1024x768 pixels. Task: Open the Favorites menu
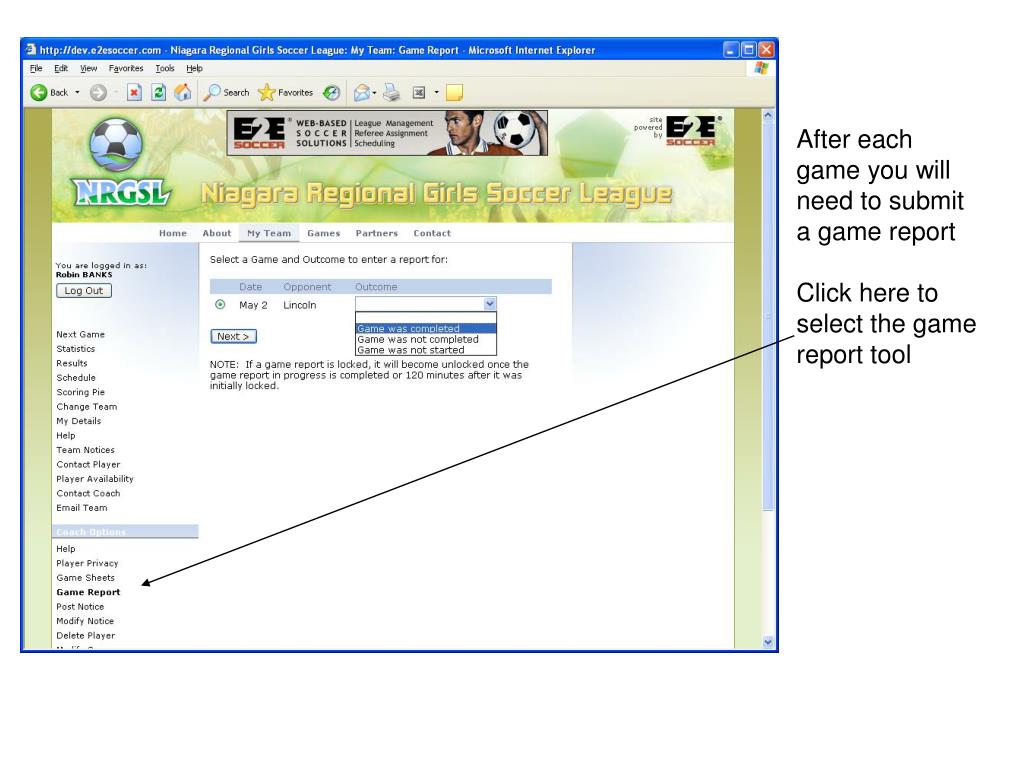click(x=126, y=68)
